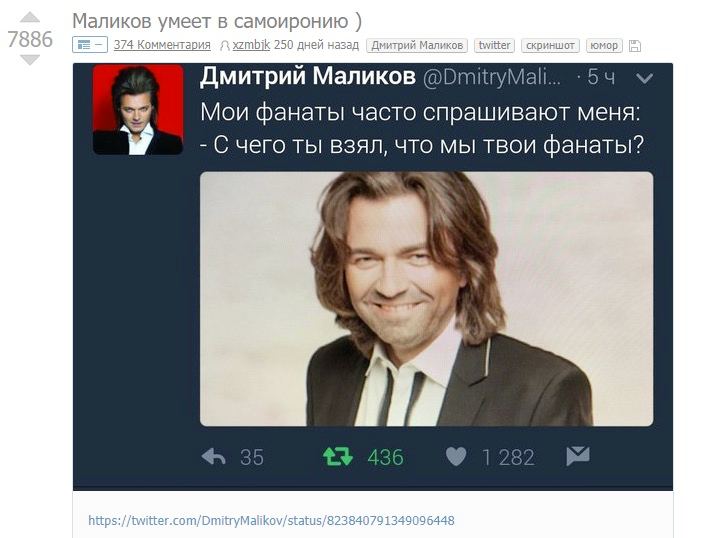Collapse the post with the view toggle
The width and height of the screenshot is (723, 538).
point(90,45)
